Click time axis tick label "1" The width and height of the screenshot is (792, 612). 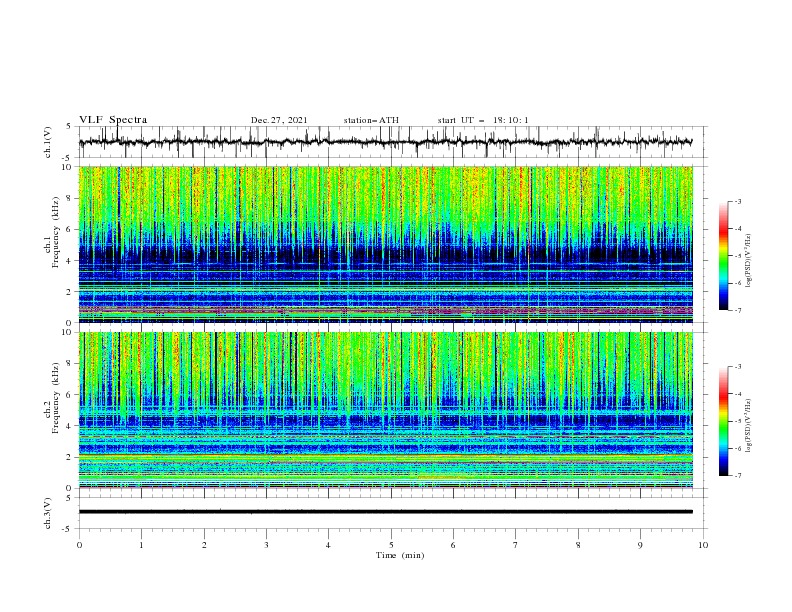[141, 545]
